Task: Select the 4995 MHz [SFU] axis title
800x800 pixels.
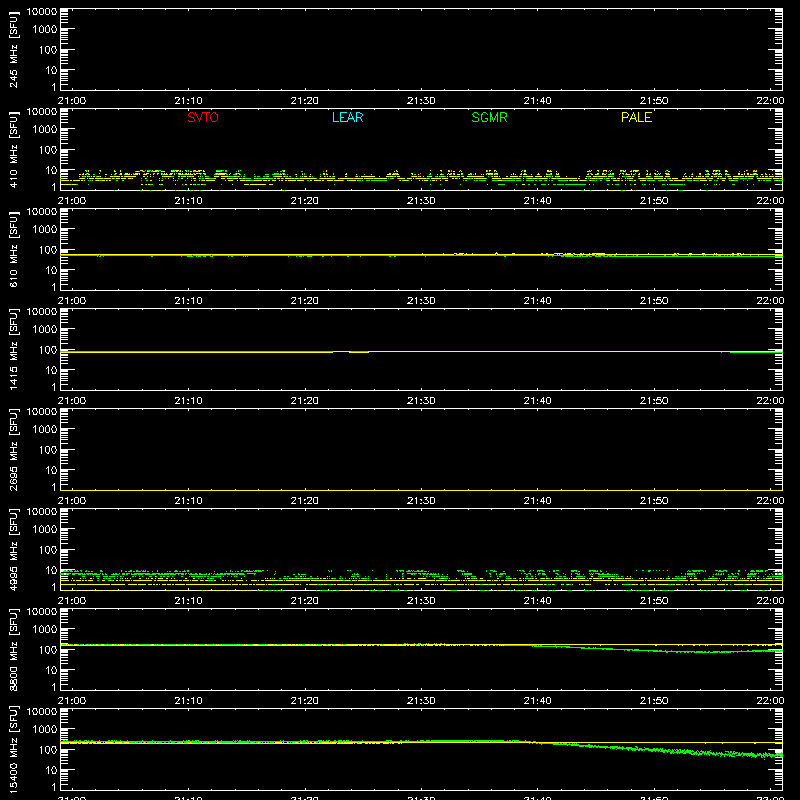Action: (x=14, y=549)
